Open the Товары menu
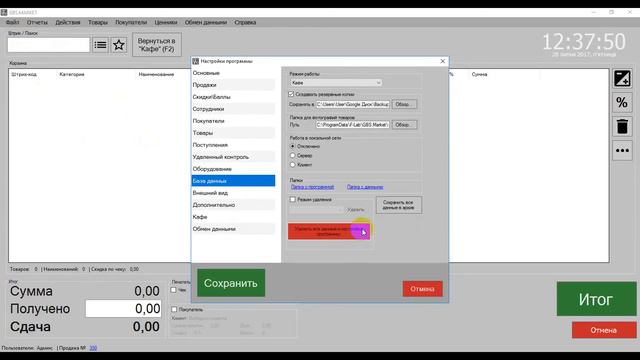 98,22
